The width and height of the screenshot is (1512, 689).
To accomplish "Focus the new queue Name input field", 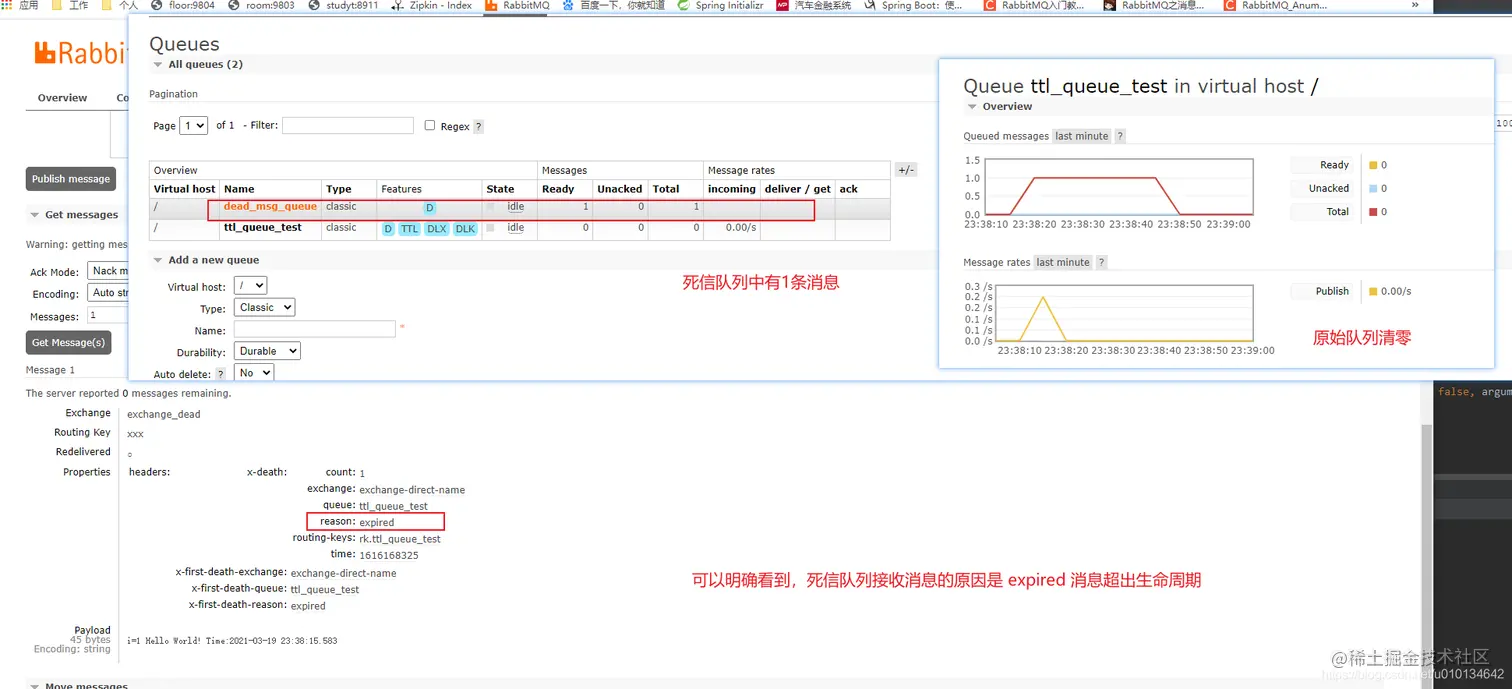I will [x=315, y=329].
